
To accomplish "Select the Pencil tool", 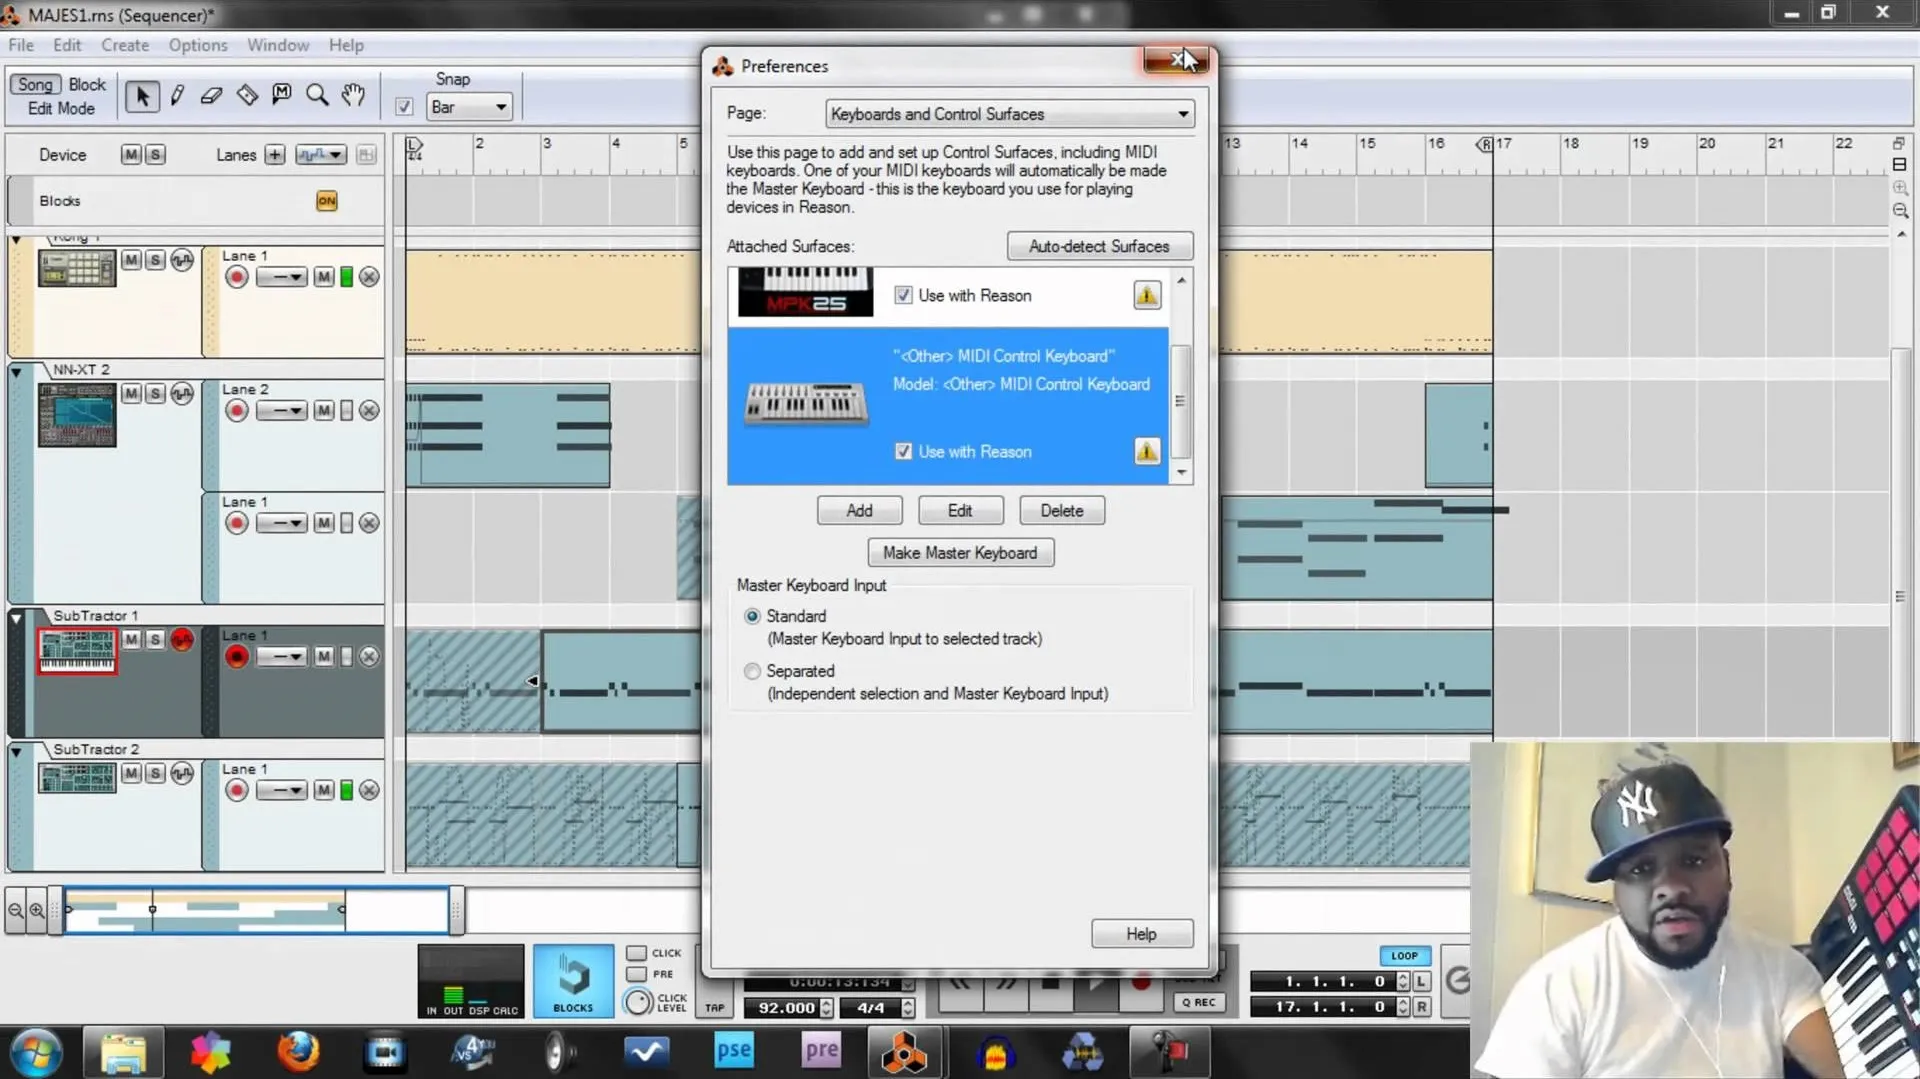I will (177, 95).
